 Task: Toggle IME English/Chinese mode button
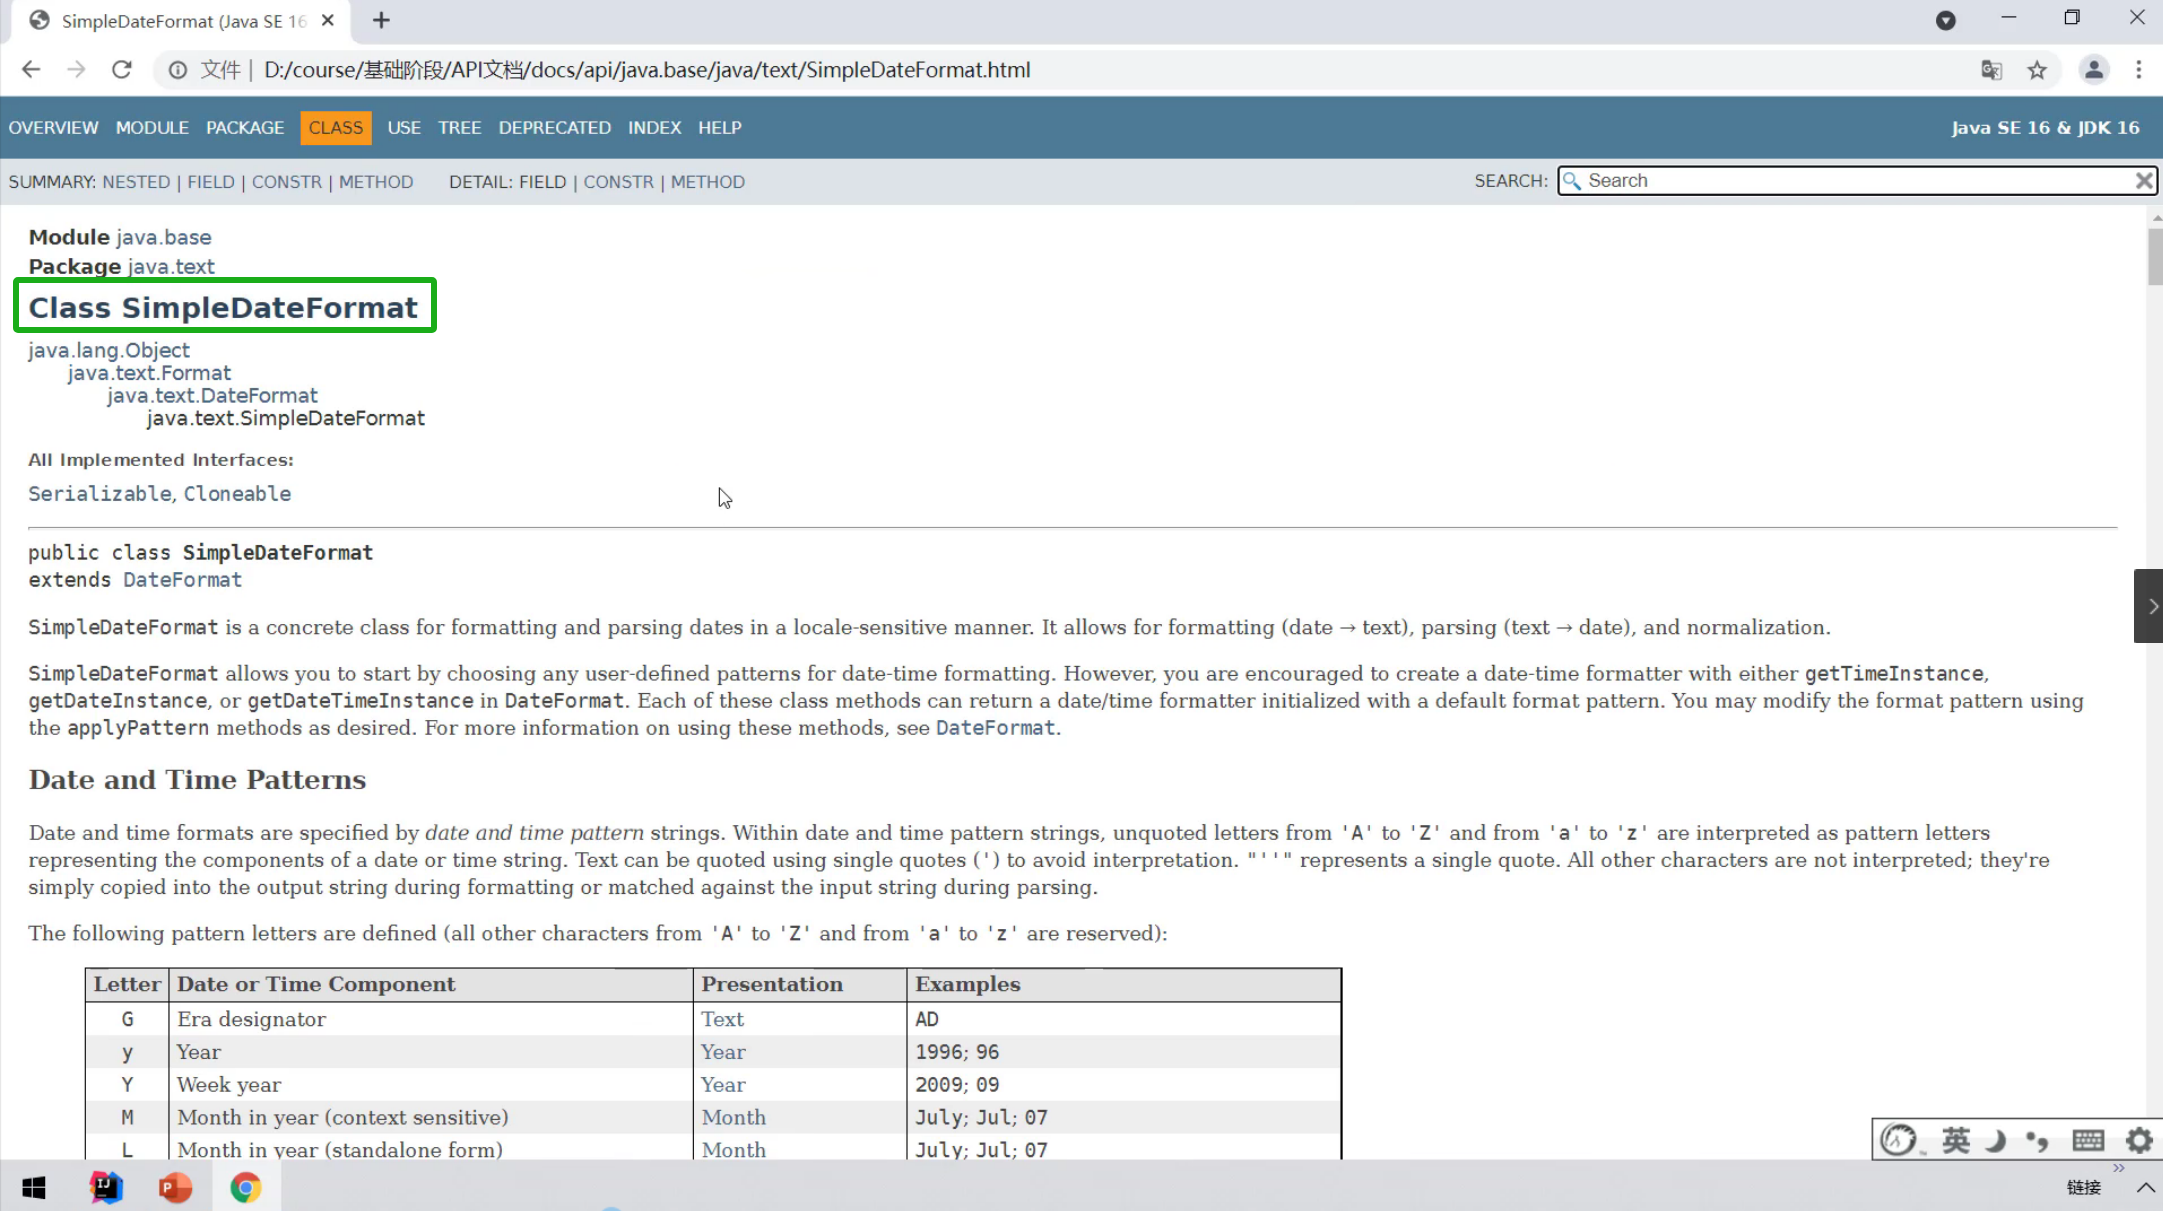click(x=1955, y=1140)
